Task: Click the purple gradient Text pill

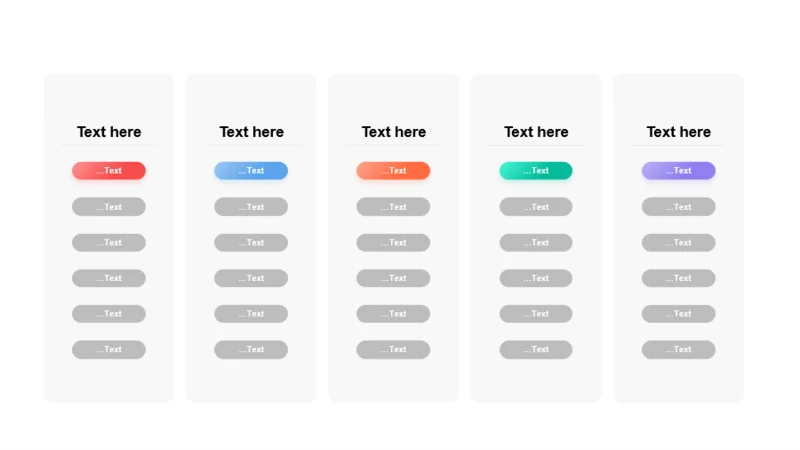Action: coord(679,170)
